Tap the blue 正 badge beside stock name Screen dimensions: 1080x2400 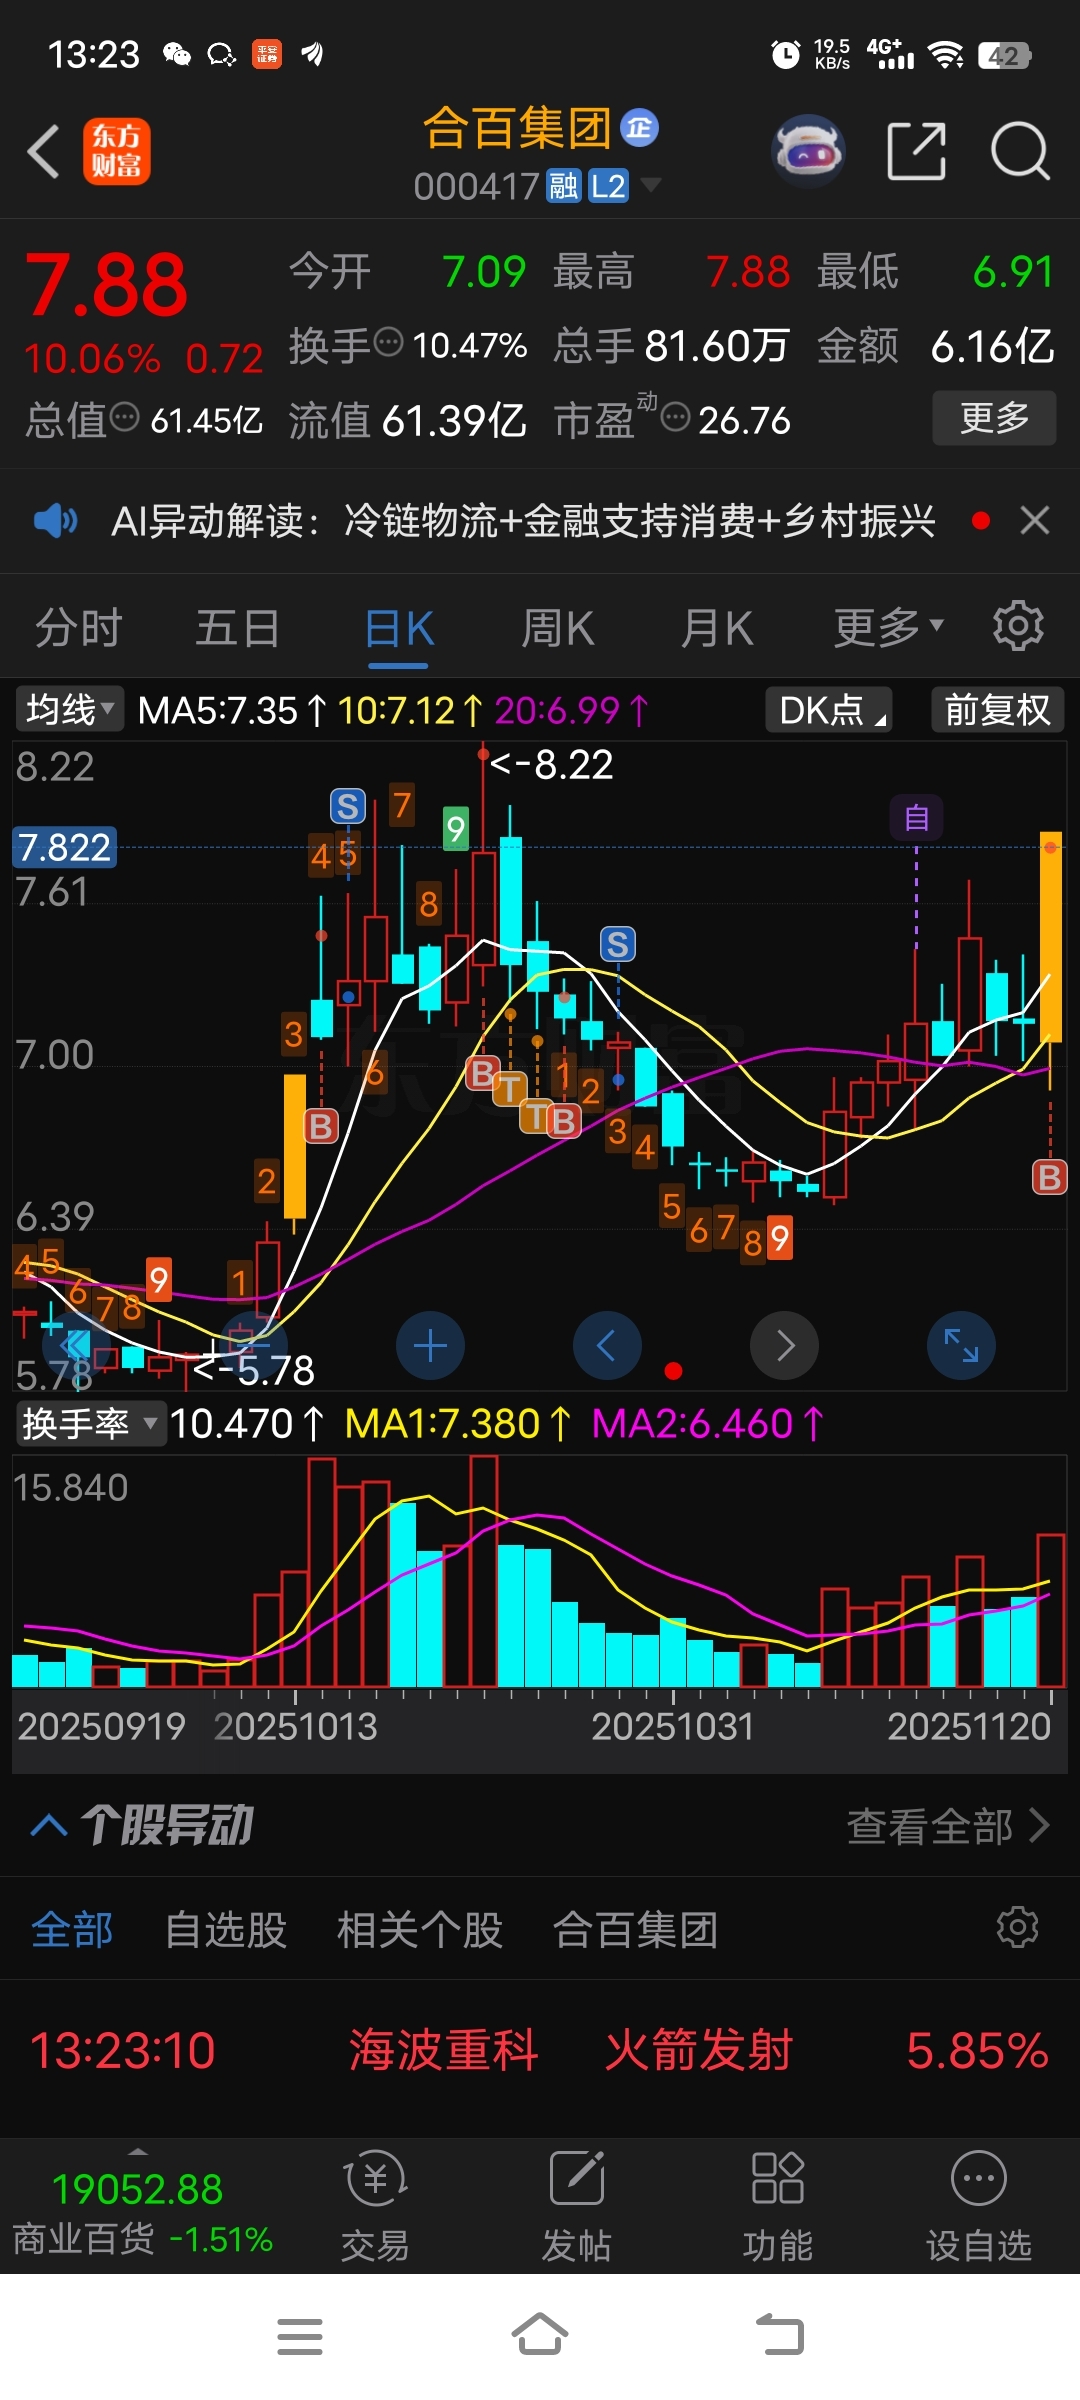(x=640, y=128)
